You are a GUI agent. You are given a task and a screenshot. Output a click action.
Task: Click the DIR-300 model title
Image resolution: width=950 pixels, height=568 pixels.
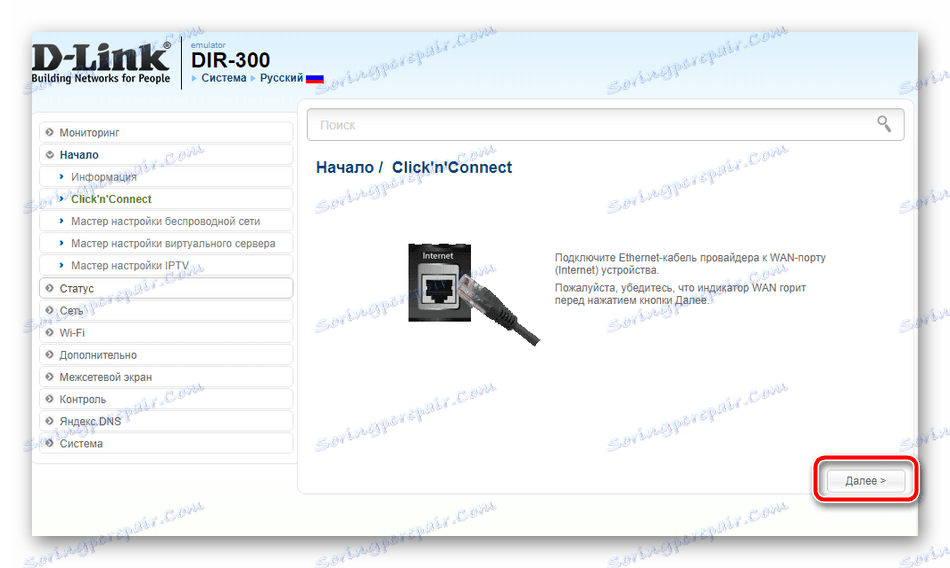point(230,60)
